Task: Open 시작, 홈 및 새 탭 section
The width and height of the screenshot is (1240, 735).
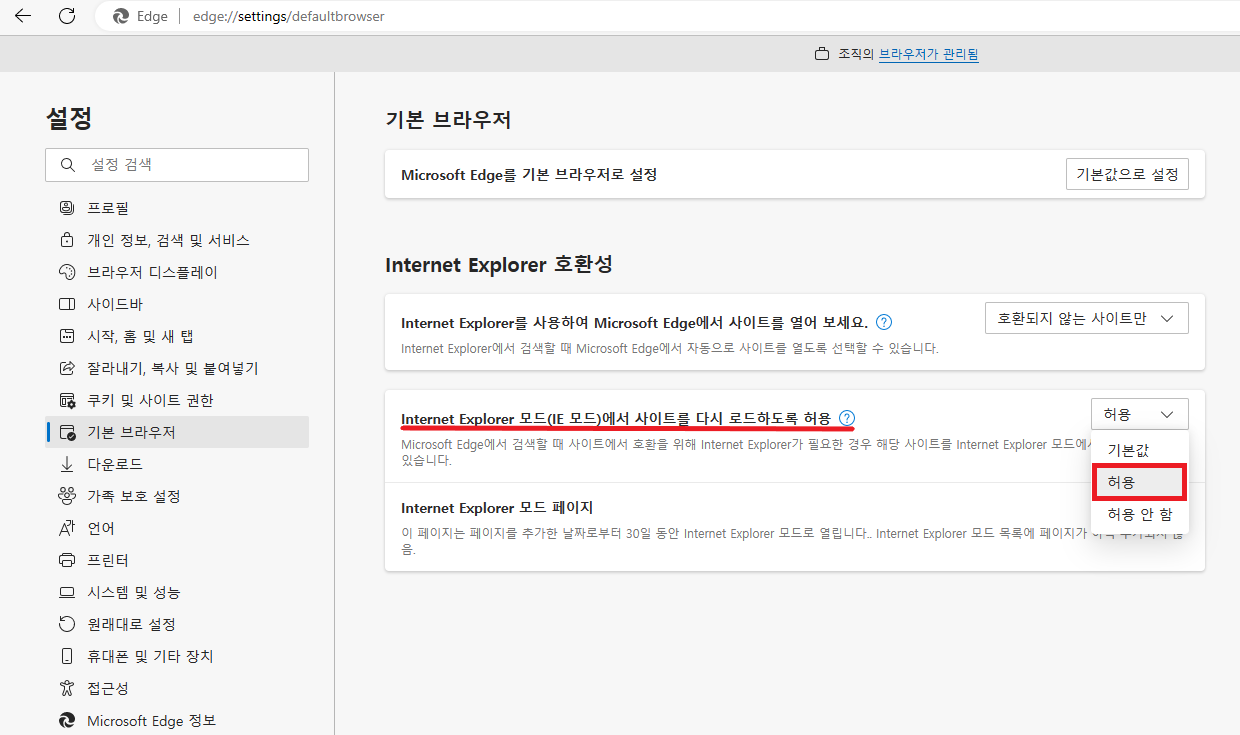Action: tap(177, 336)
